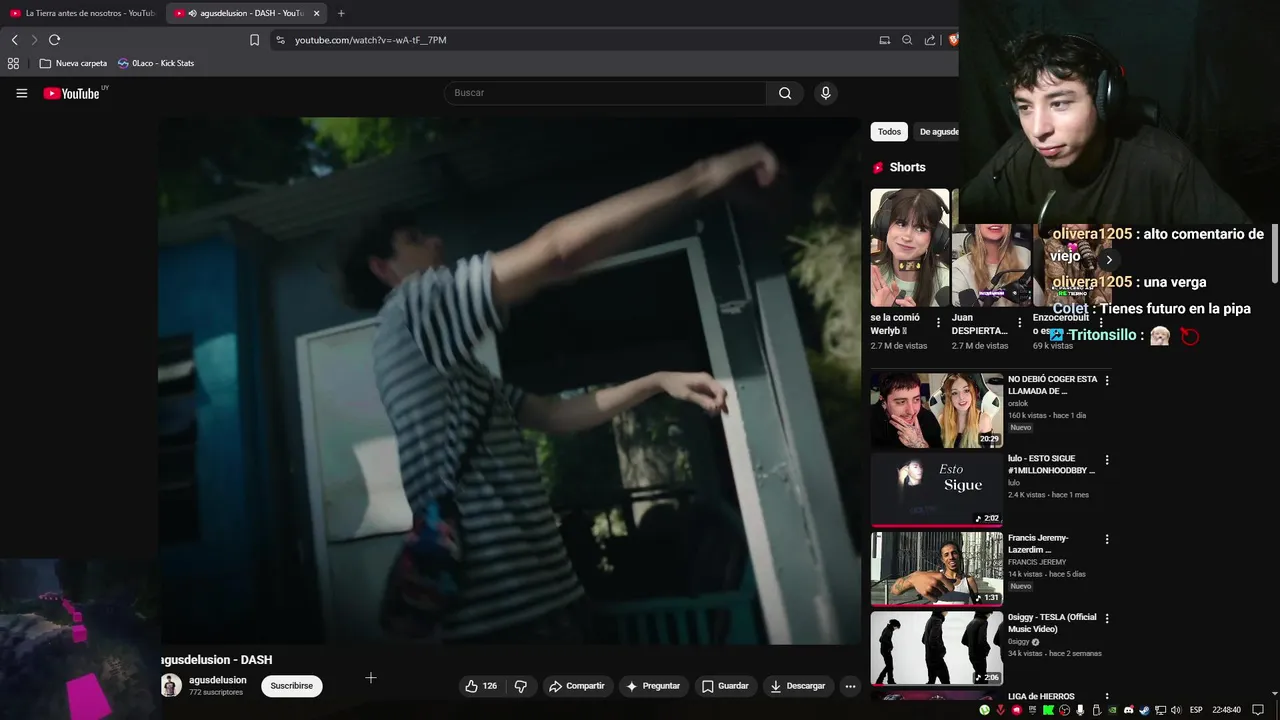Click the YouTube 'Buscar' search field
1280x720 pixels.
(x=605, y=93)
